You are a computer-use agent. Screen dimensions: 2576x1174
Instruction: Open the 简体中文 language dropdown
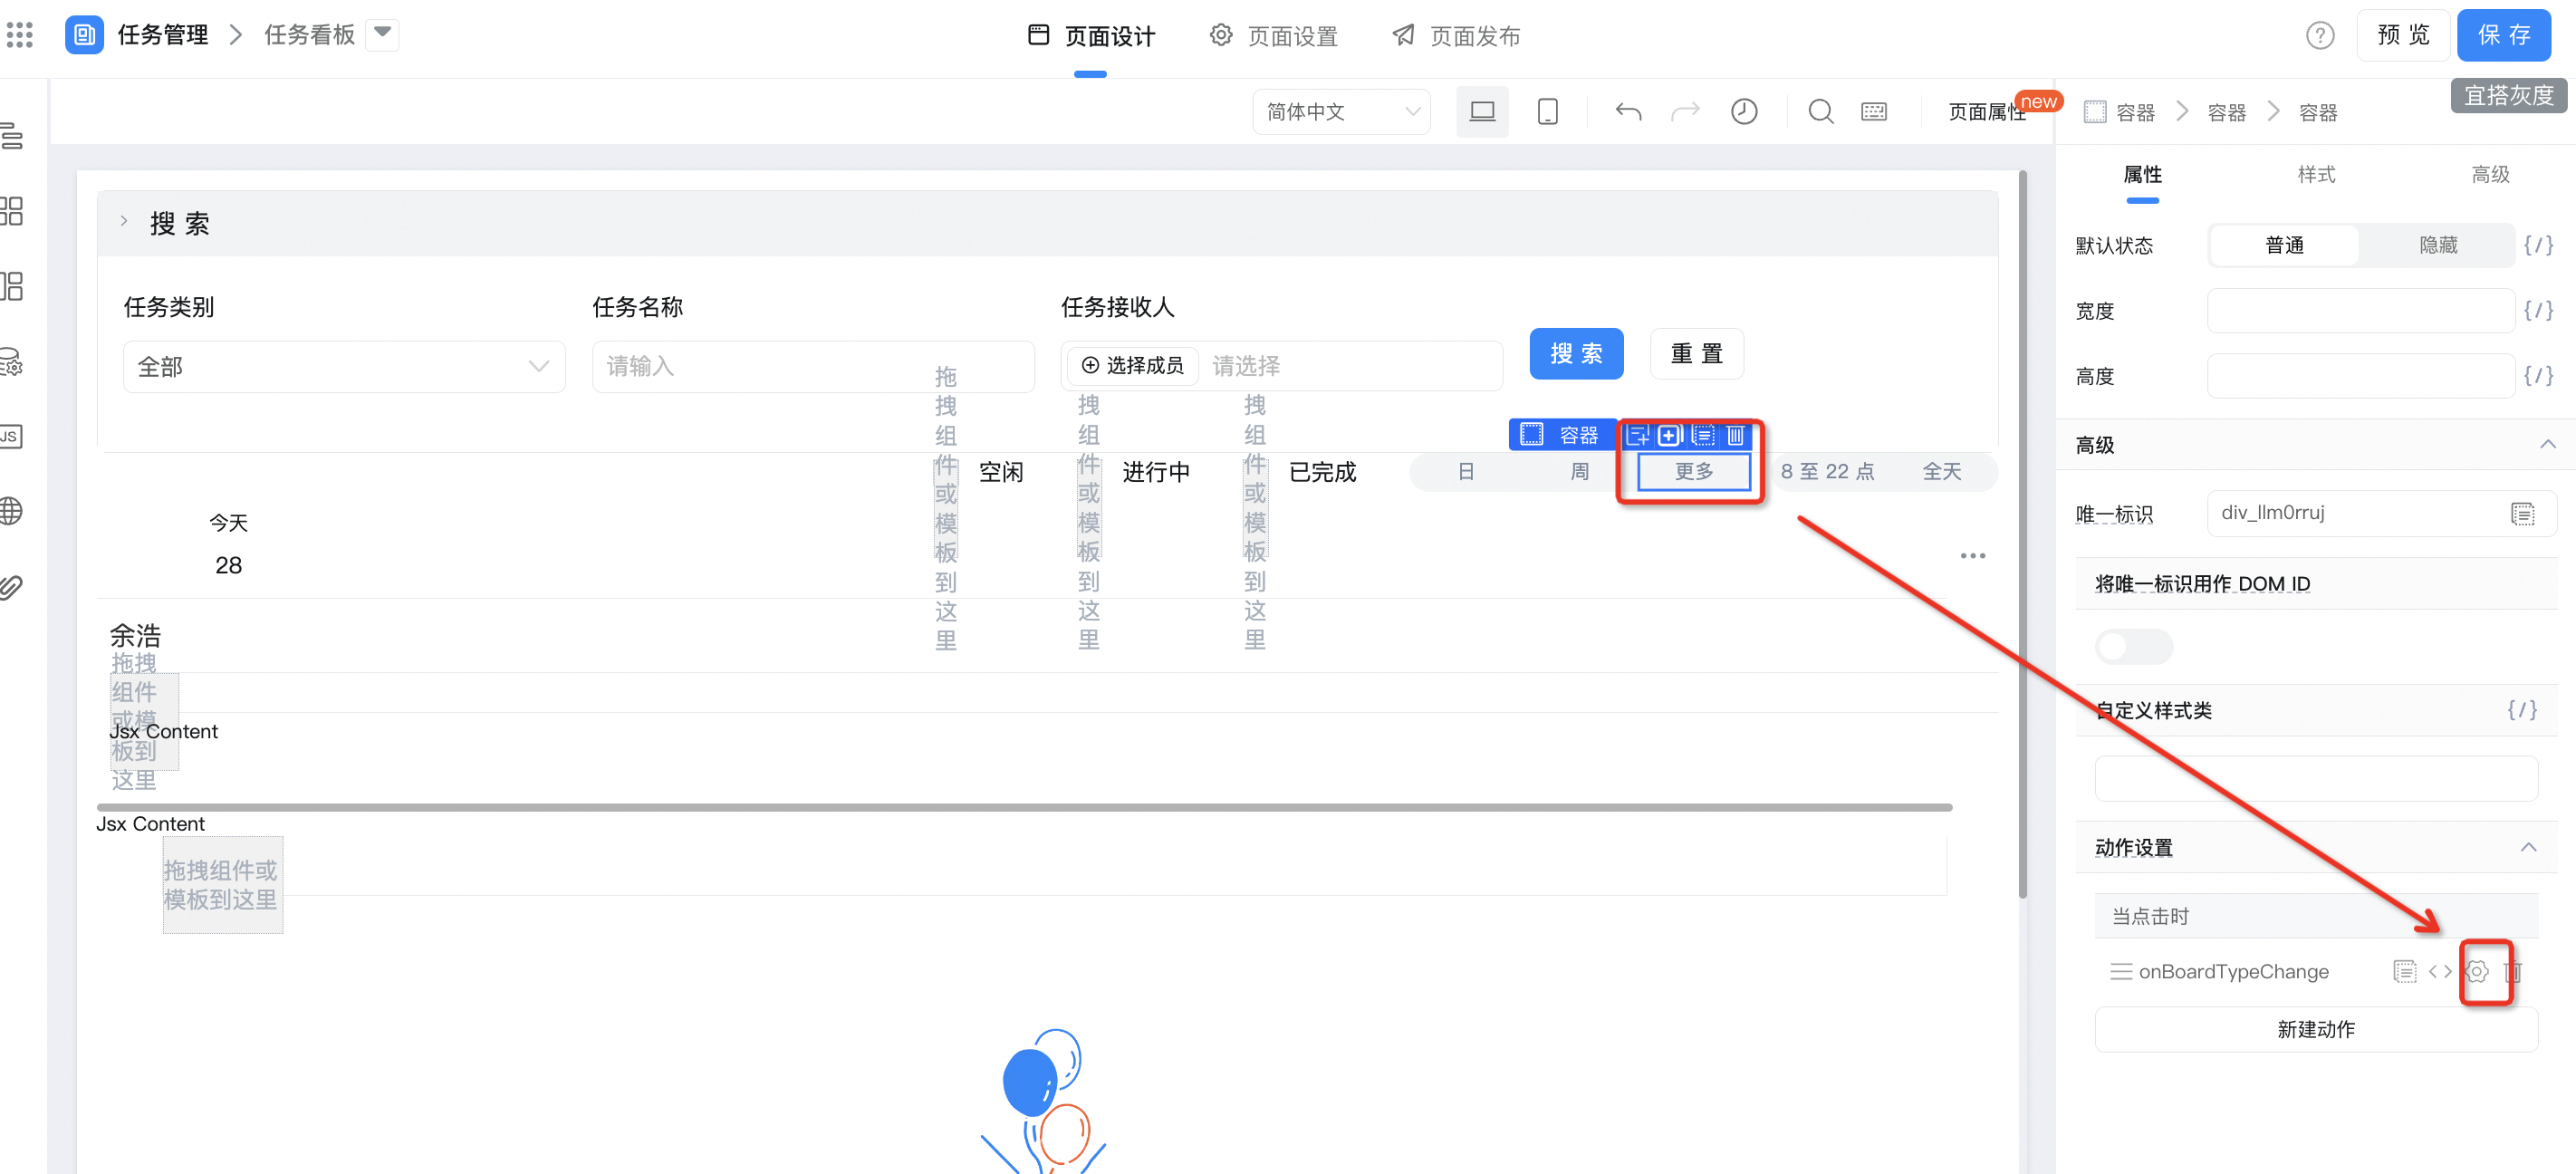[1341, 112]
